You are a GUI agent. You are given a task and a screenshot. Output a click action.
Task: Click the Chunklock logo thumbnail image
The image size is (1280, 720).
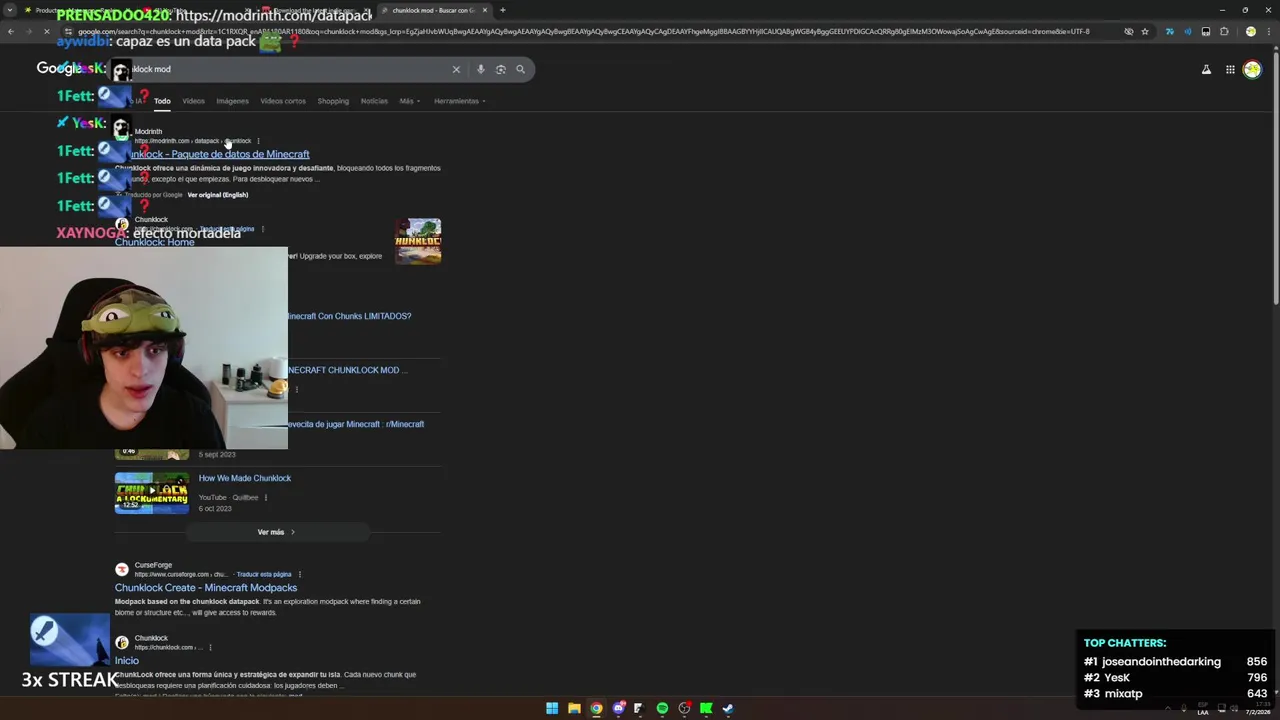click(418, 241)
